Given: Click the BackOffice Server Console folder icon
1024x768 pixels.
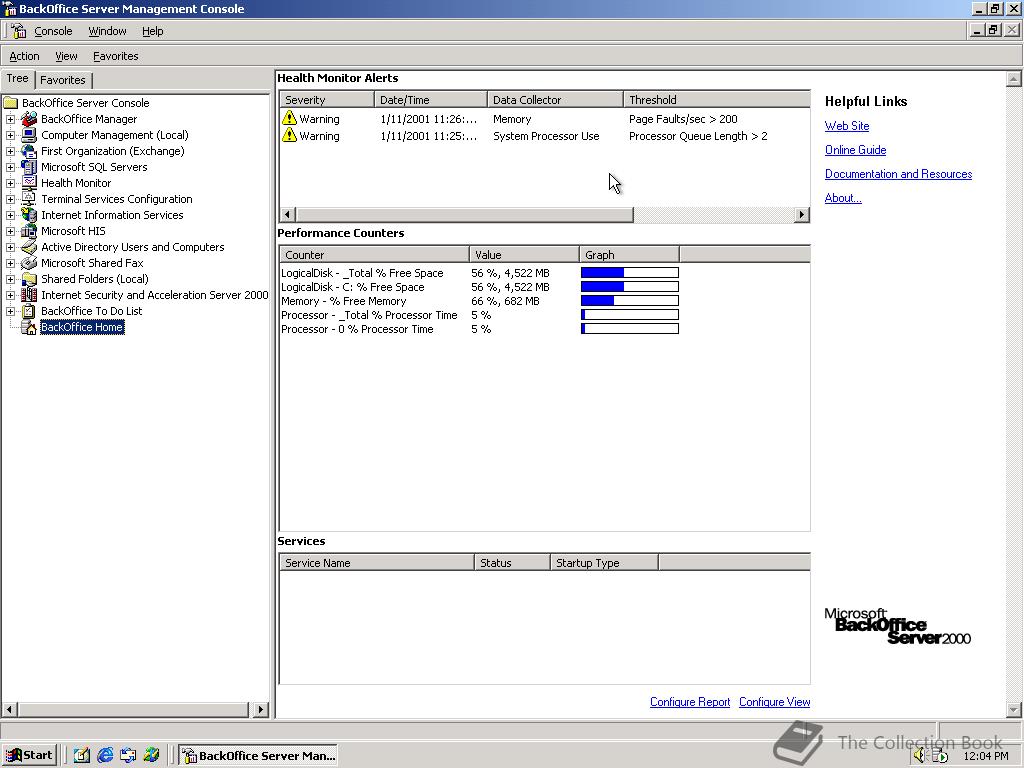Looking at the screenshot, I should tap(10, 103).
